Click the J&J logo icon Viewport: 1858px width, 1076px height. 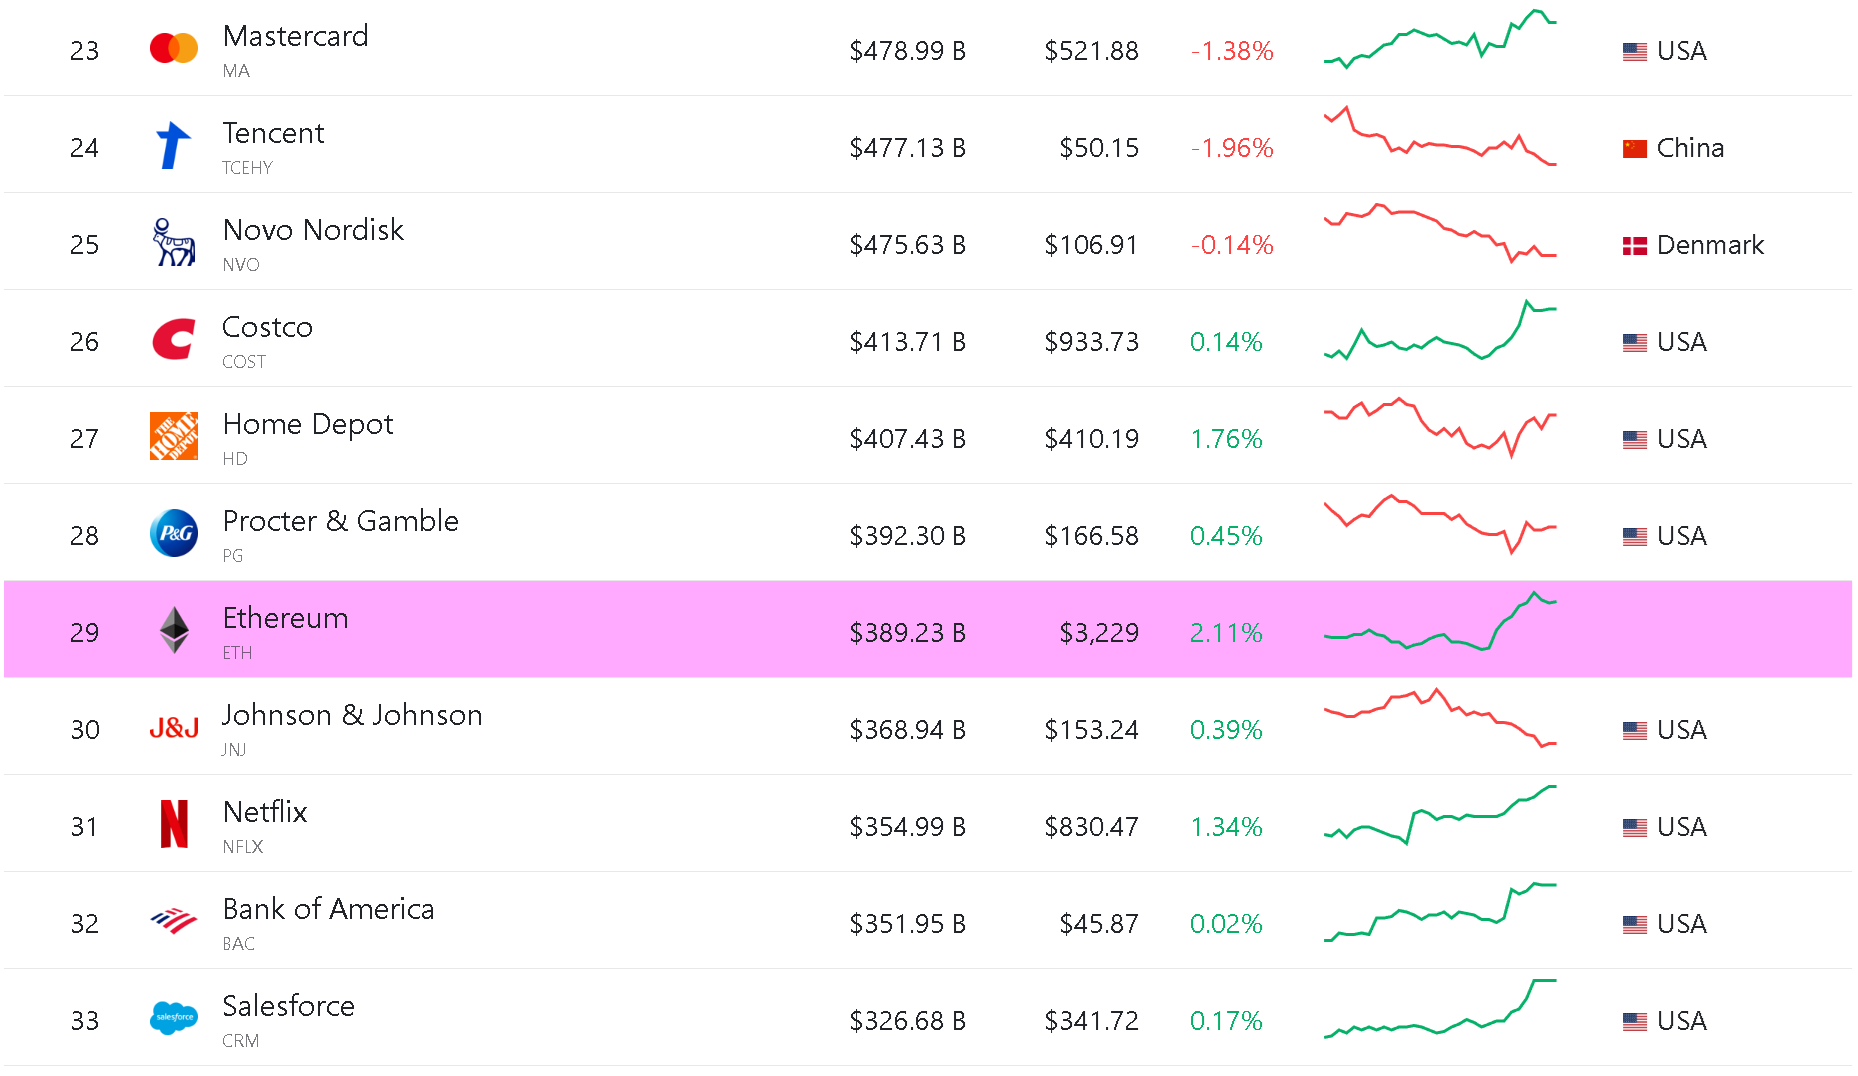[174, 728]
